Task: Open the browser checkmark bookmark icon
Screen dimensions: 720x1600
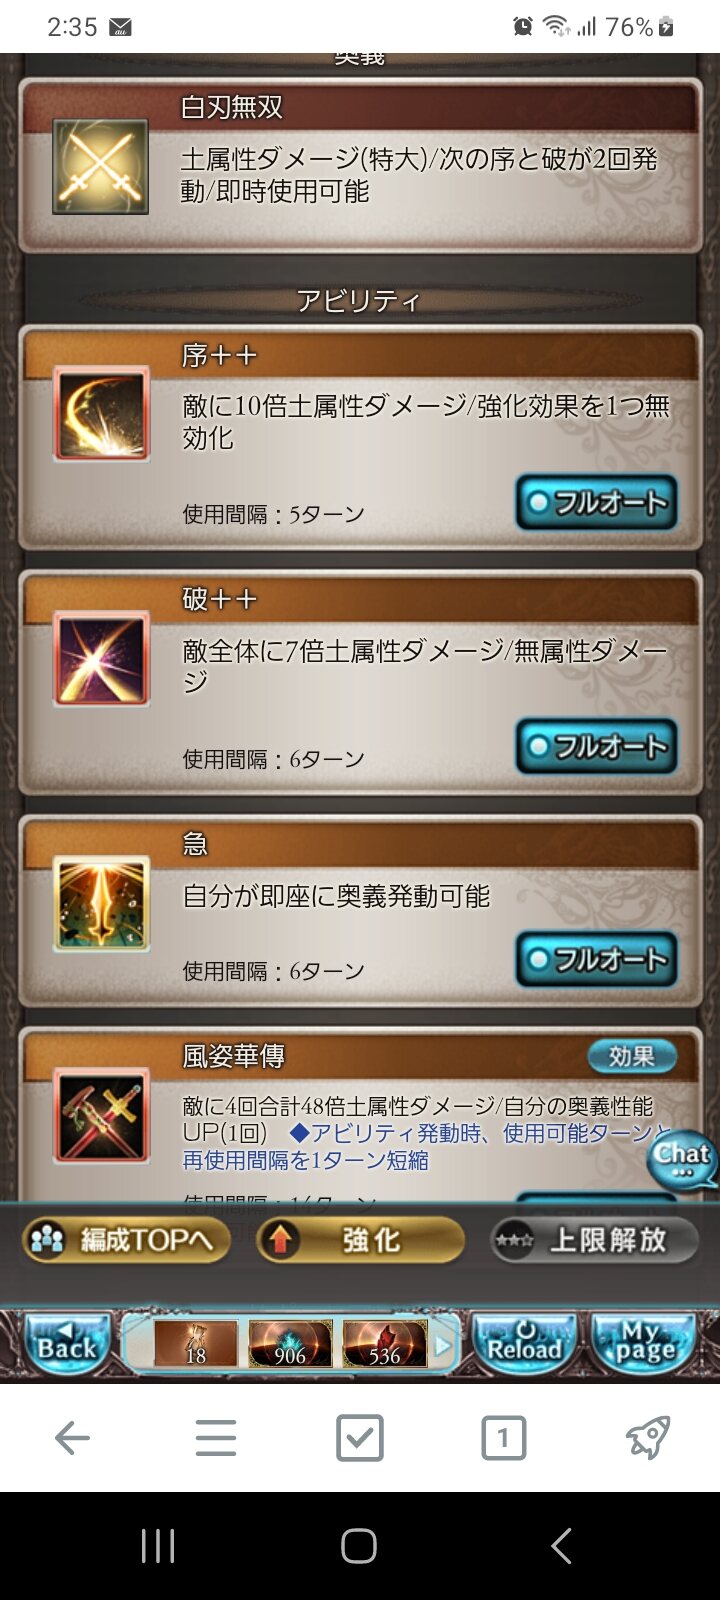Action: [359, 1438]
